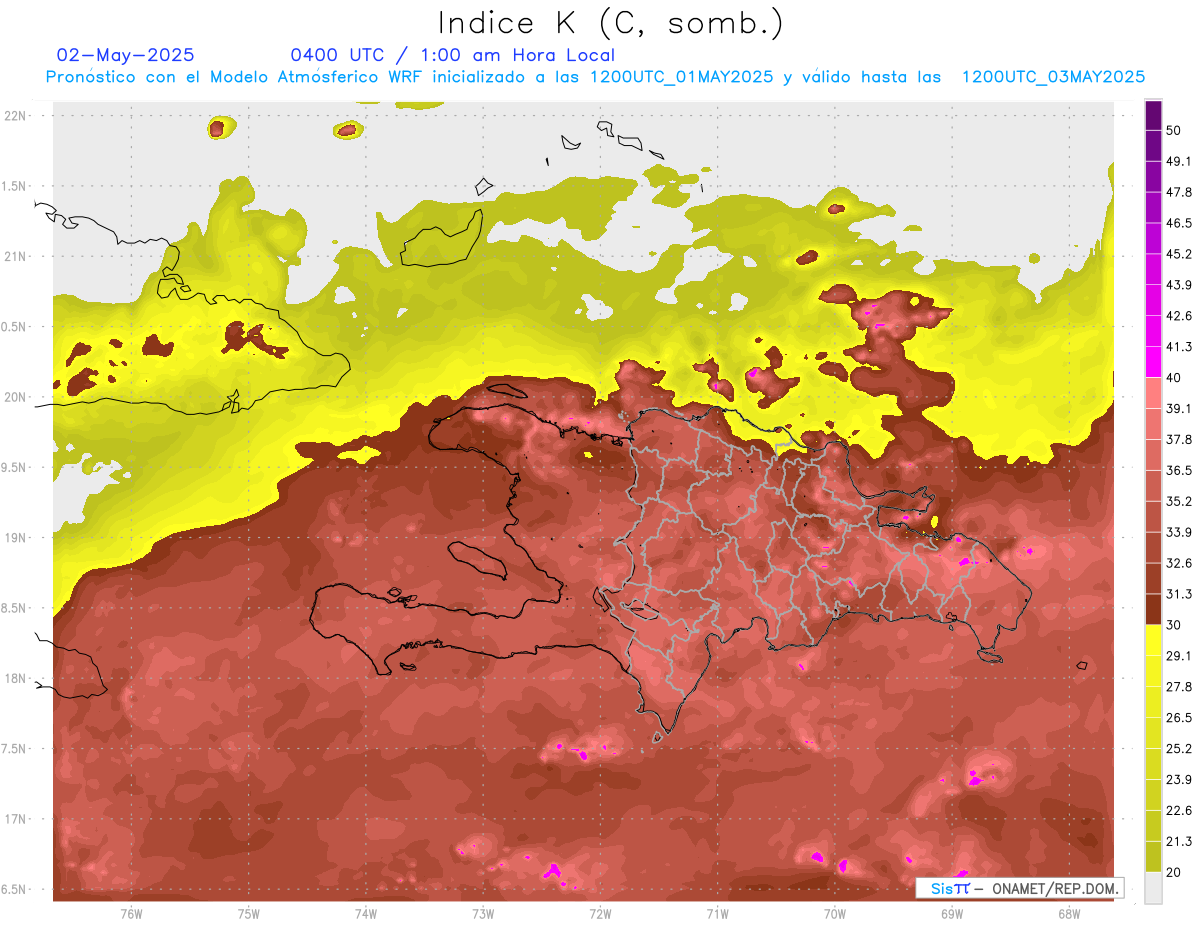The width and height of the screenshot is (1200, 927).
Task: Pick the light gray colorbar swatch below 20
Action: (1153, 888)
